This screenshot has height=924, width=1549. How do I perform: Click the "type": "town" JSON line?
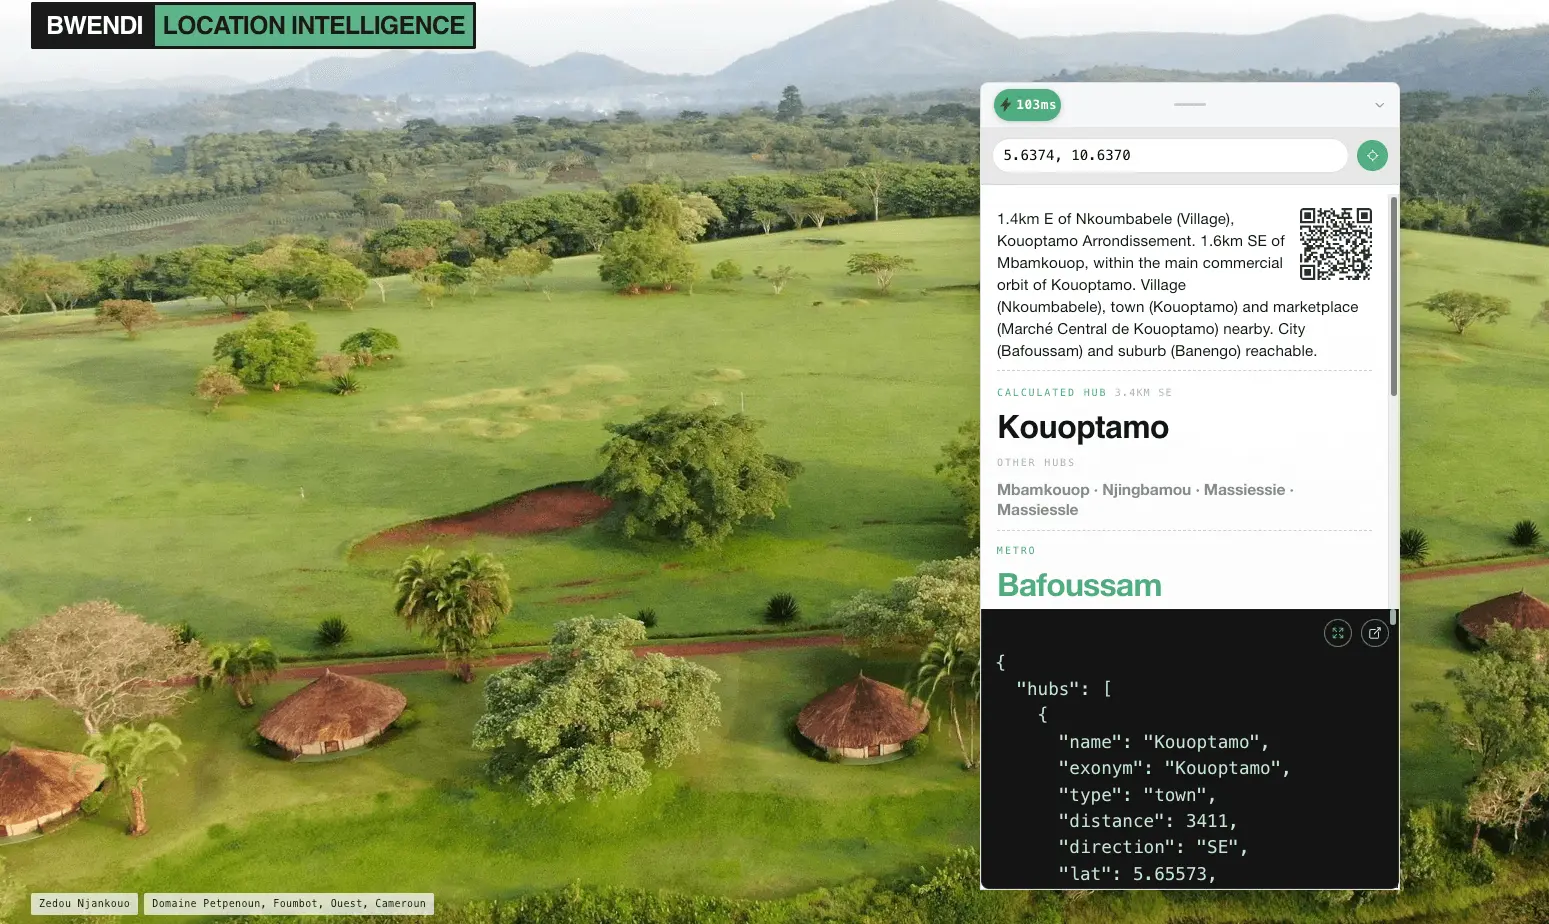click(1137, 795)
